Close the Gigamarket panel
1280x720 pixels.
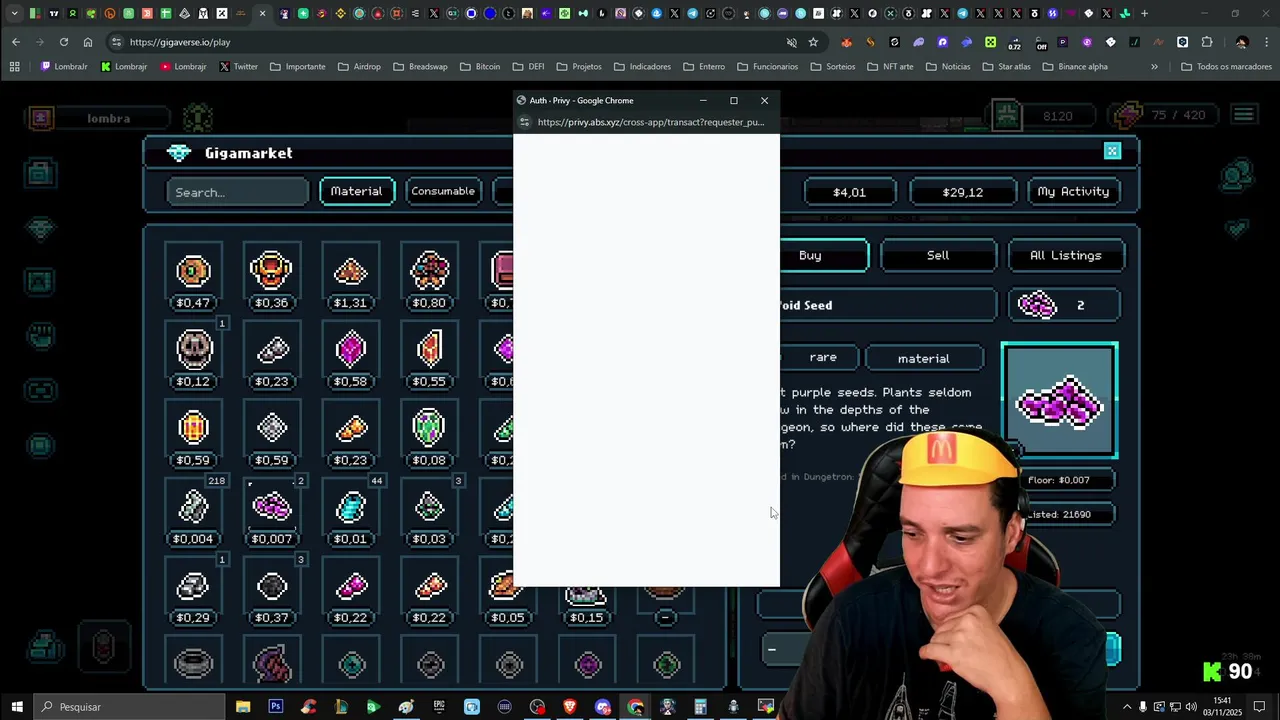tap(1112, 151)
